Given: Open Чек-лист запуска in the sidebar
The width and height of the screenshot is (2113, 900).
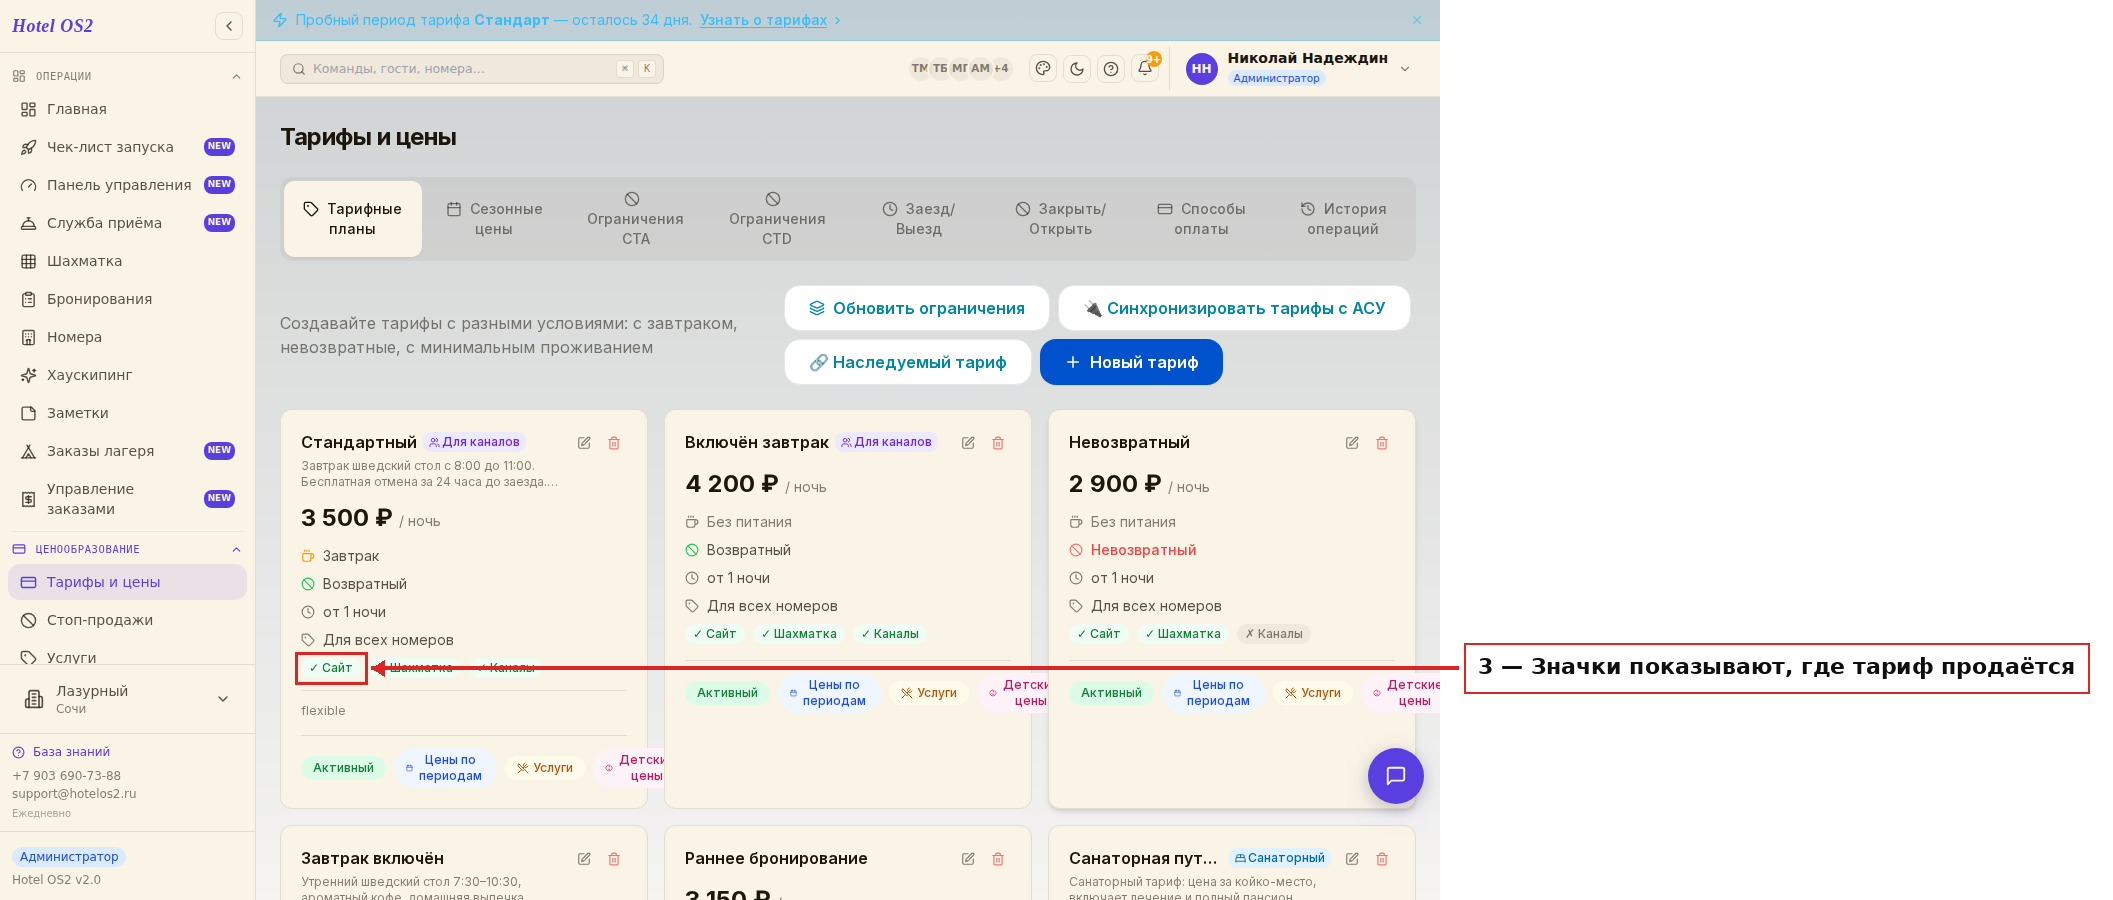Looking at the screenshot, I should (x=127, y=147).
